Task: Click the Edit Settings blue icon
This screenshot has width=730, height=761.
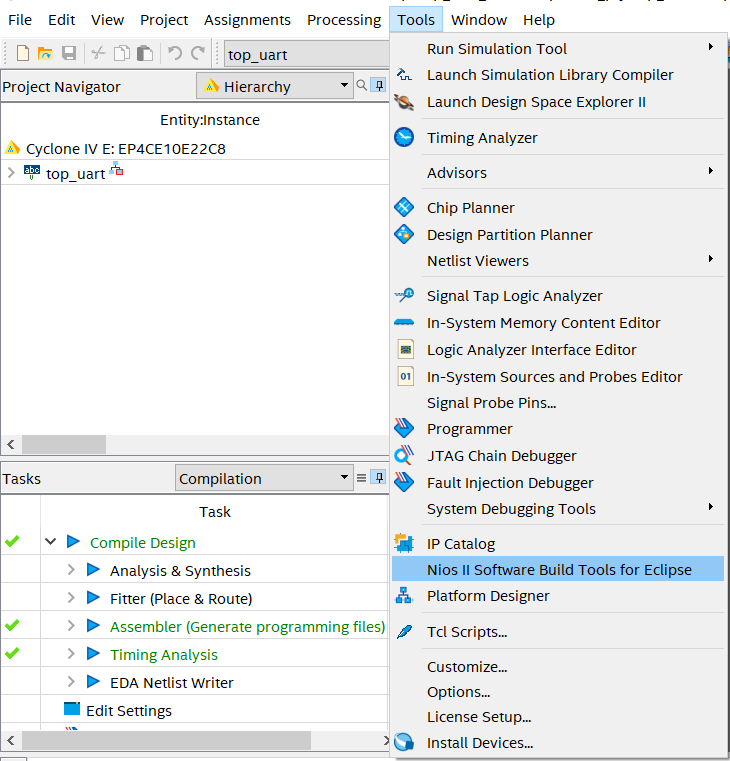Action: coord(72,709)
